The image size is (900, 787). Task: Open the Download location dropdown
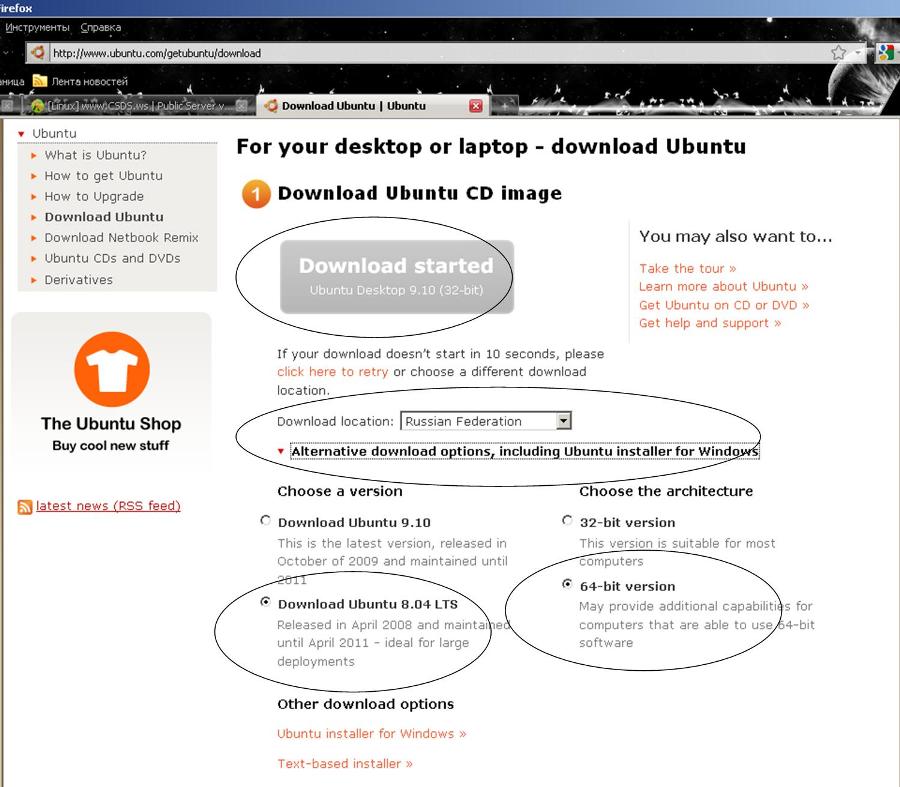486,421
